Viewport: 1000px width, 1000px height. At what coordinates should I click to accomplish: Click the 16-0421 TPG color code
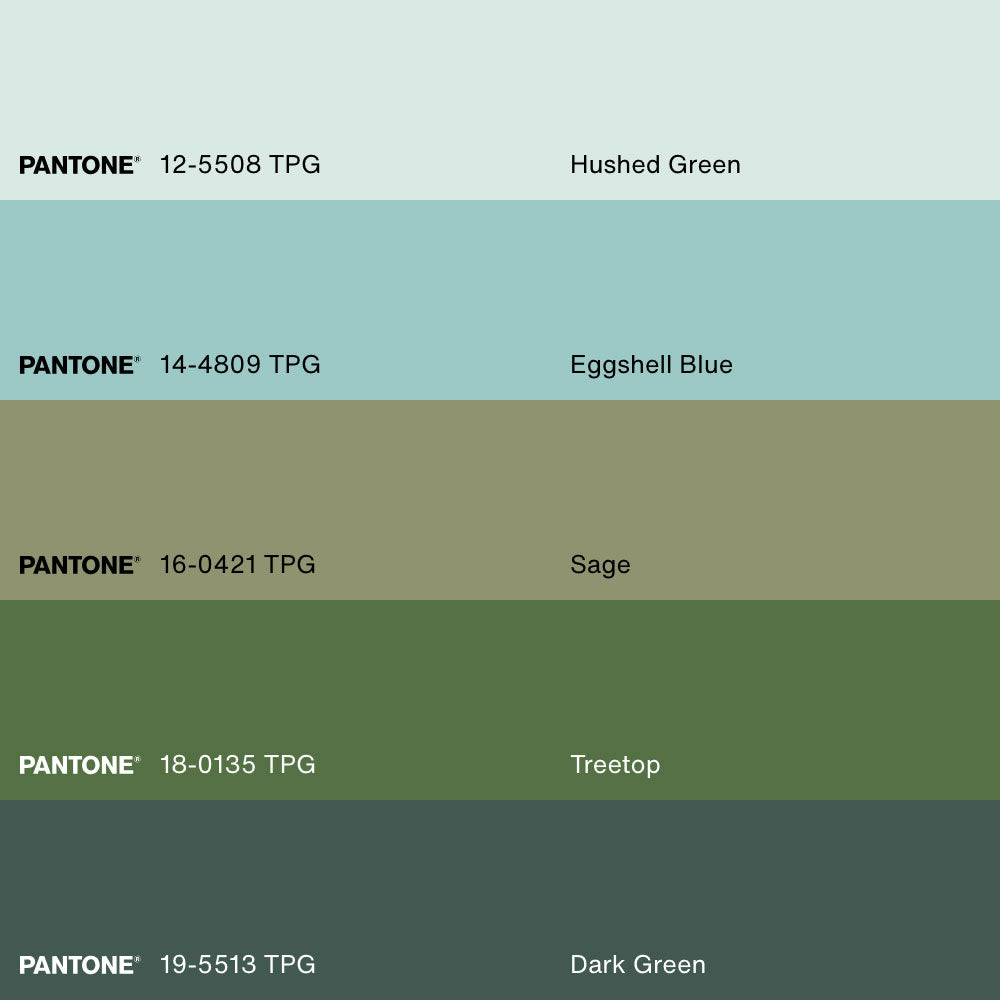(237, 565)
